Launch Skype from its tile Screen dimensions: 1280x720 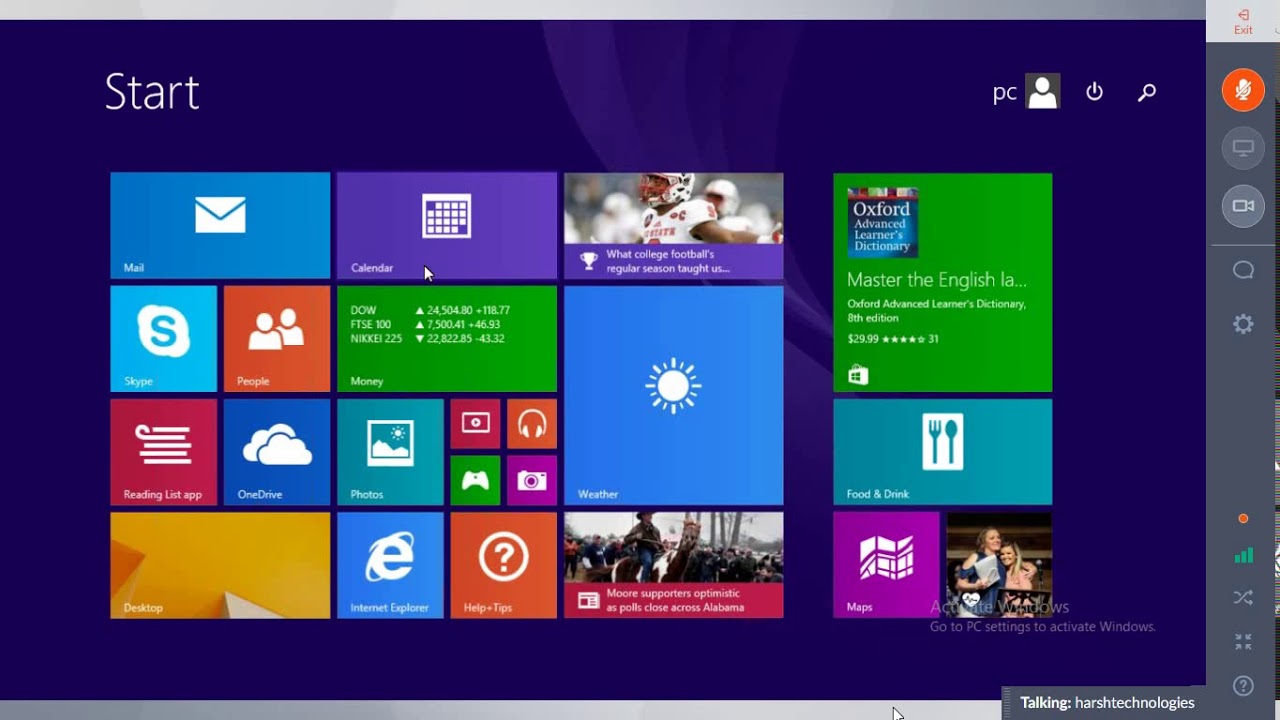163,339
